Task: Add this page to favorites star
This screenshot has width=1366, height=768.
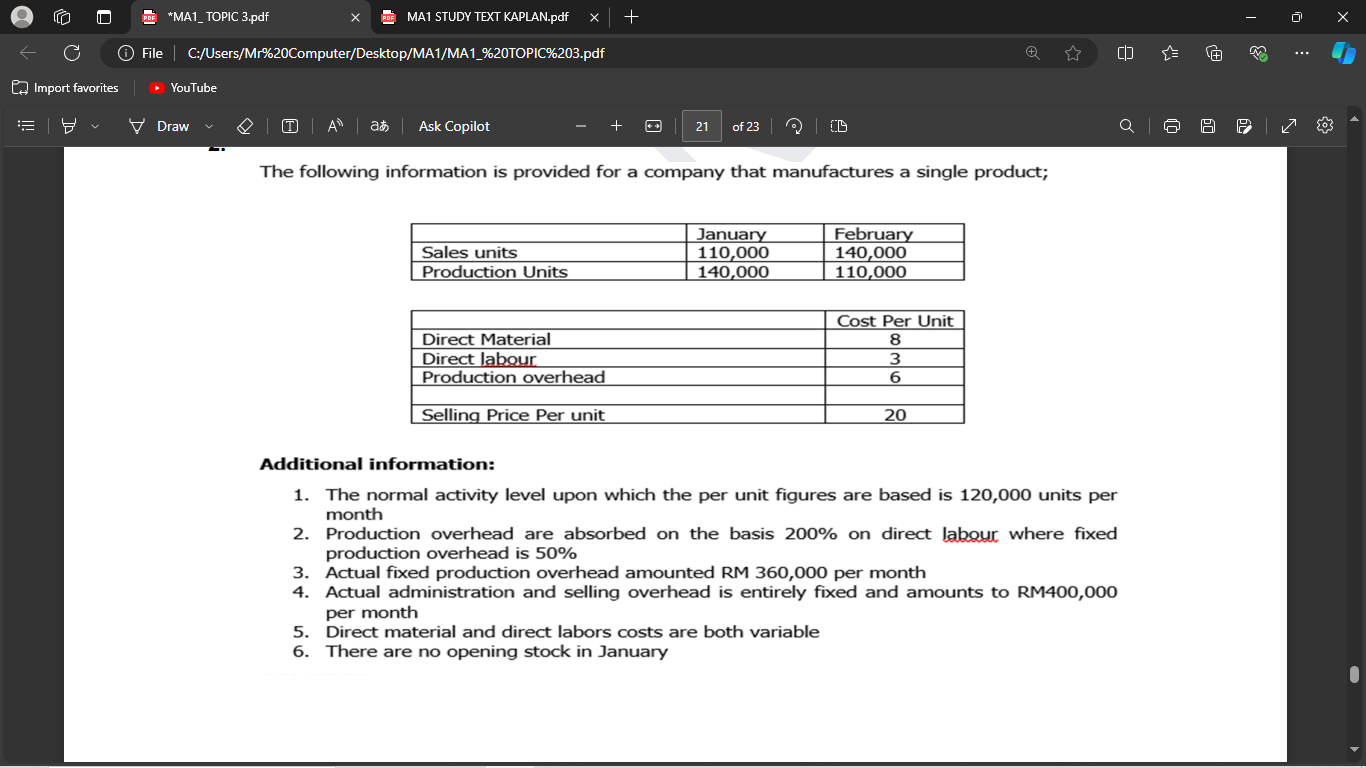Action: pos(1073,53)
